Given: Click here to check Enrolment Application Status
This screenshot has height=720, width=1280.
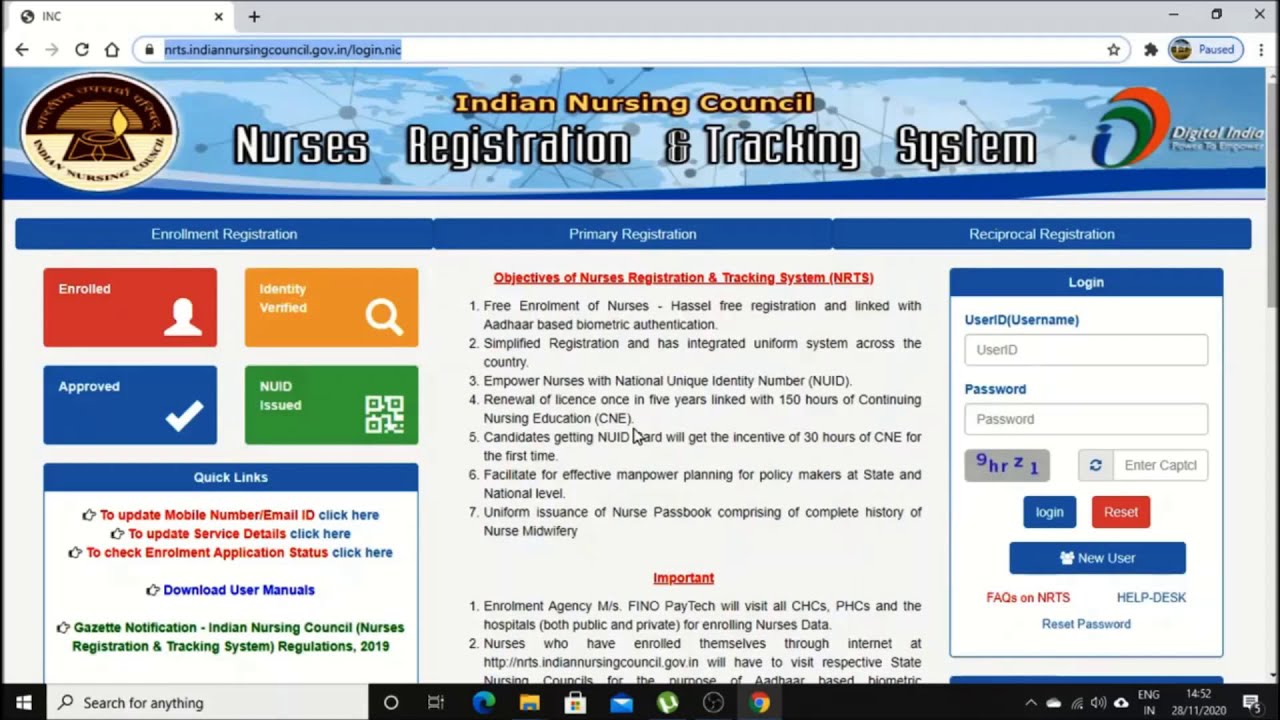Looking at the screenshot, I should [x=362, y=552].
